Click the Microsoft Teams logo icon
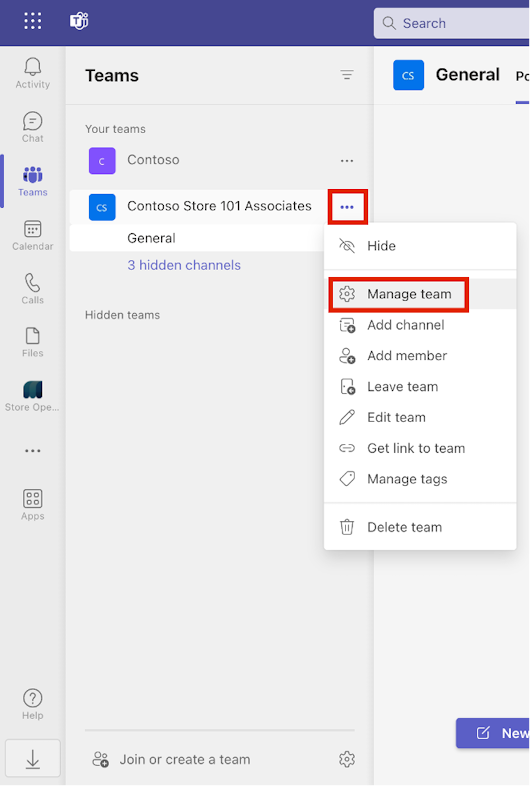The width and height of the screenshot is (530, 786). pyautogui.click(x=79, y=22)
